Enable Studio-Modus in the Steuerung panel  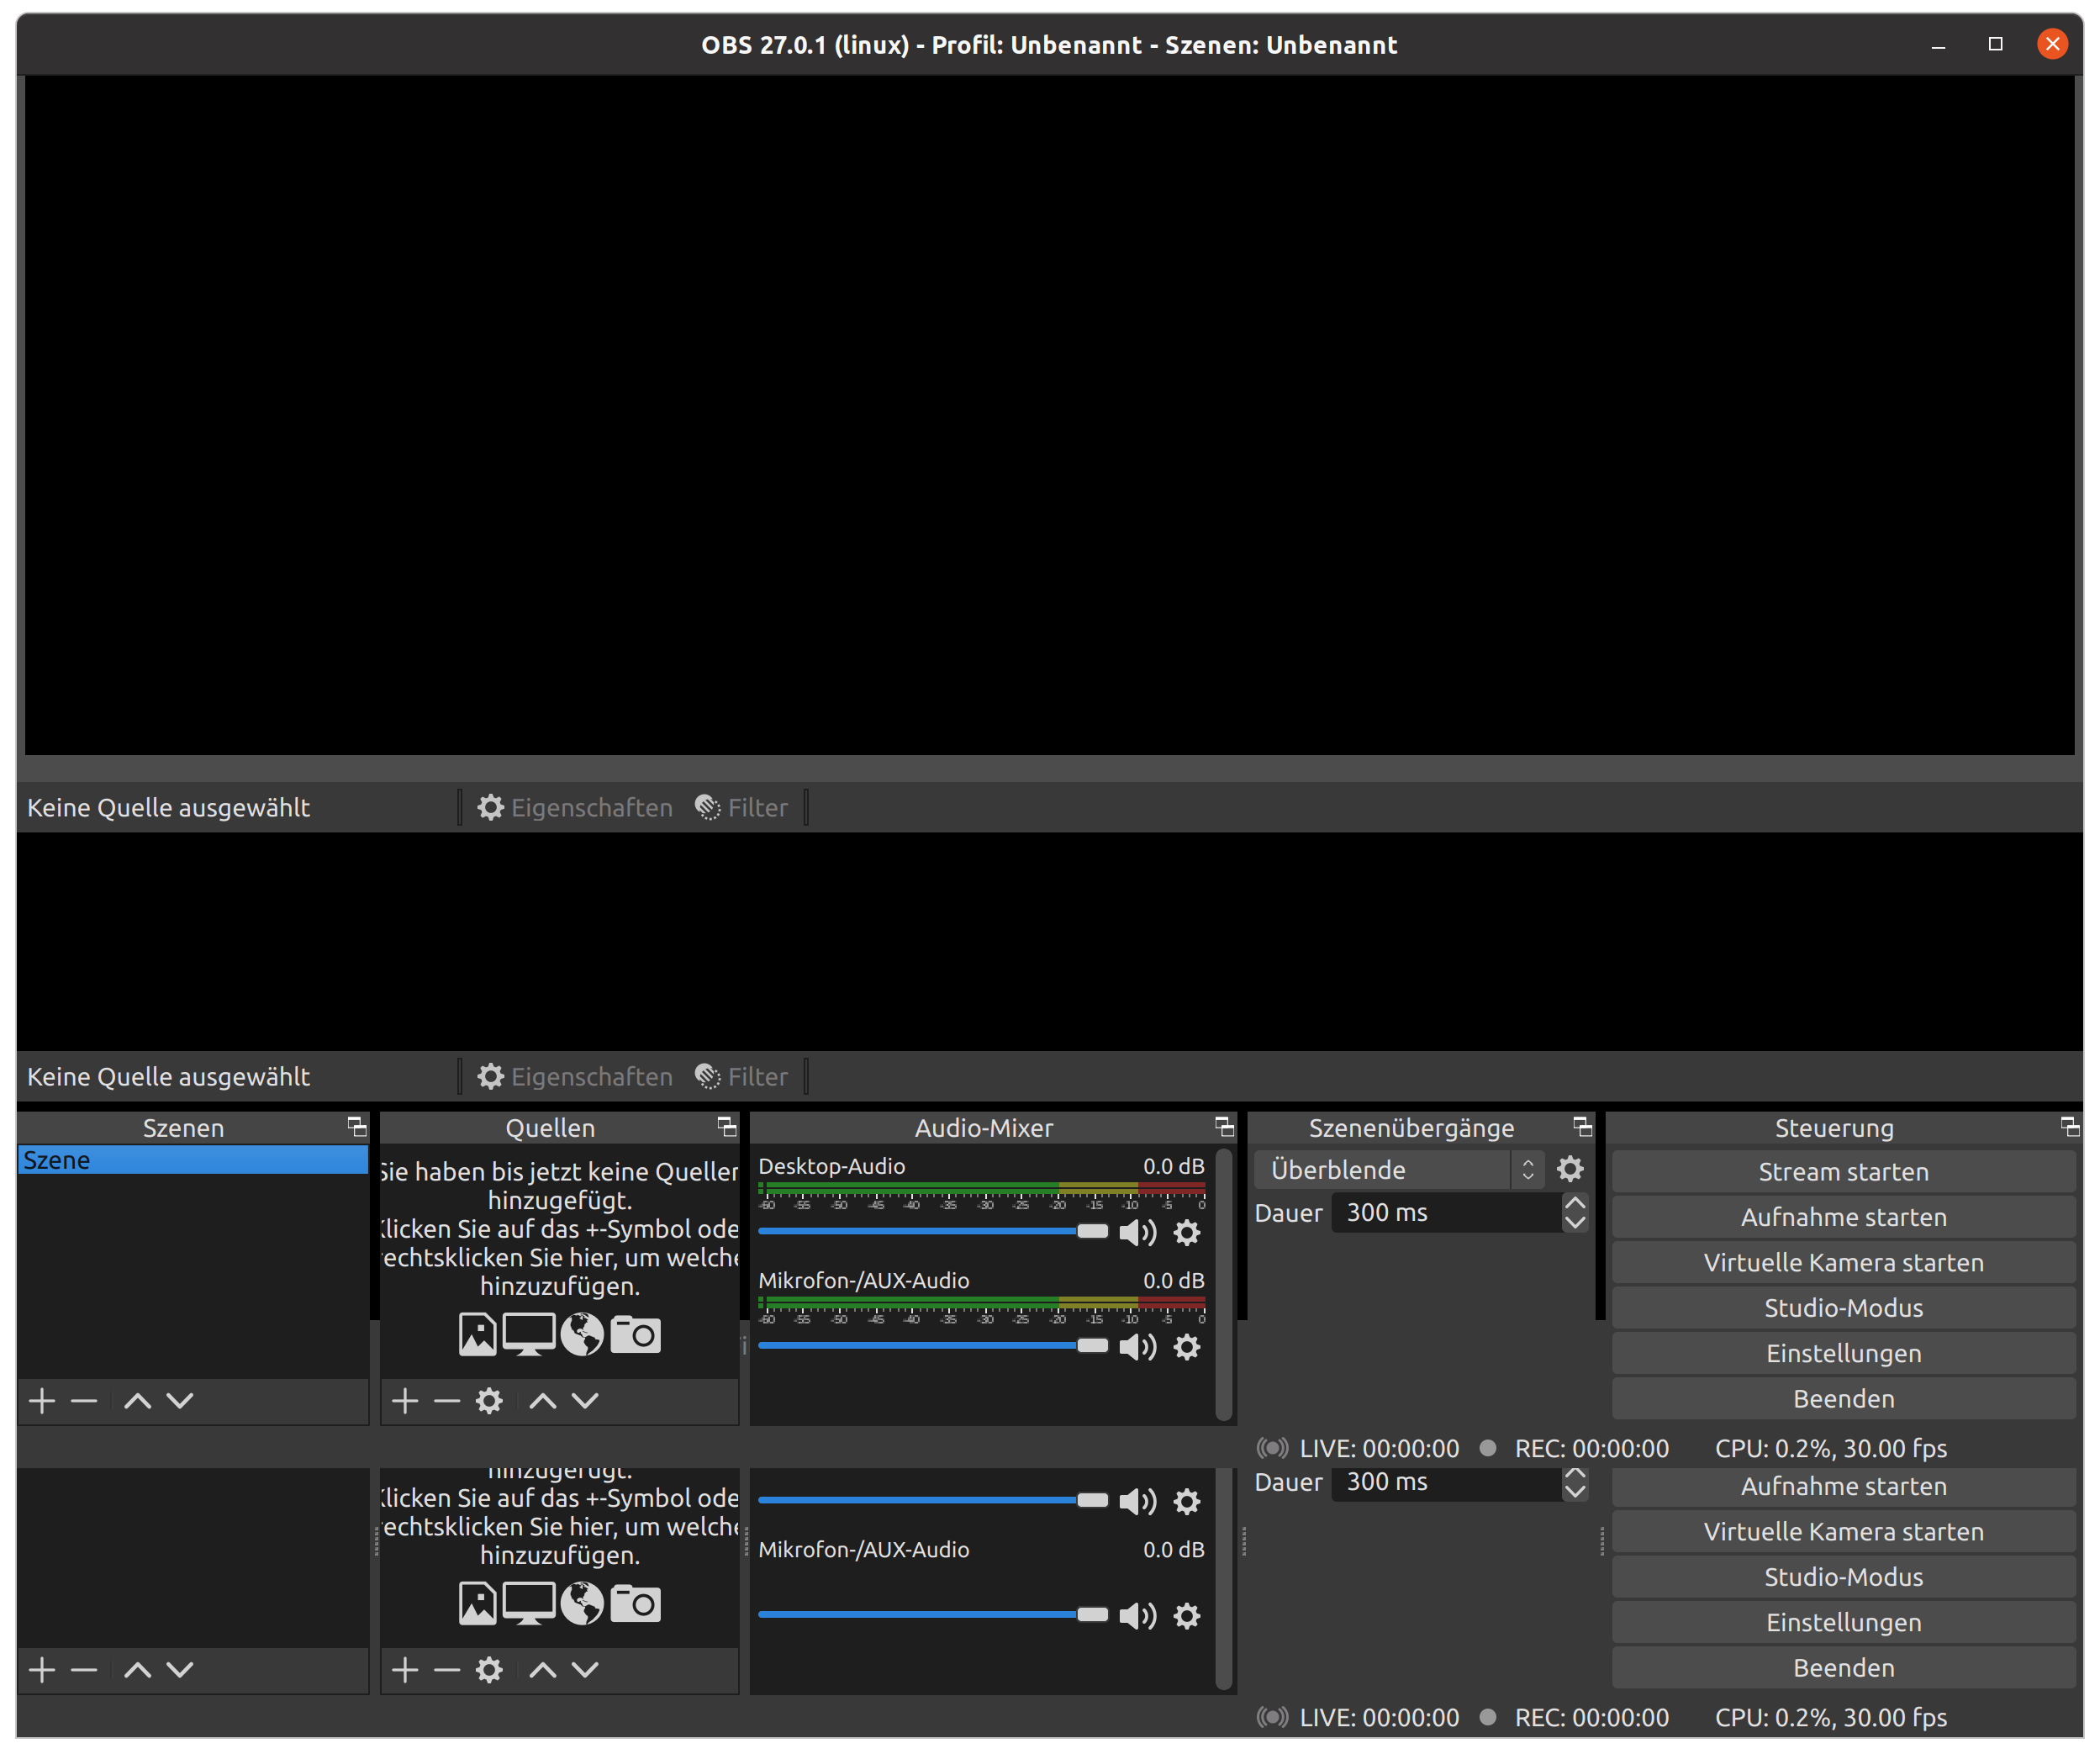[1844, 1307]
